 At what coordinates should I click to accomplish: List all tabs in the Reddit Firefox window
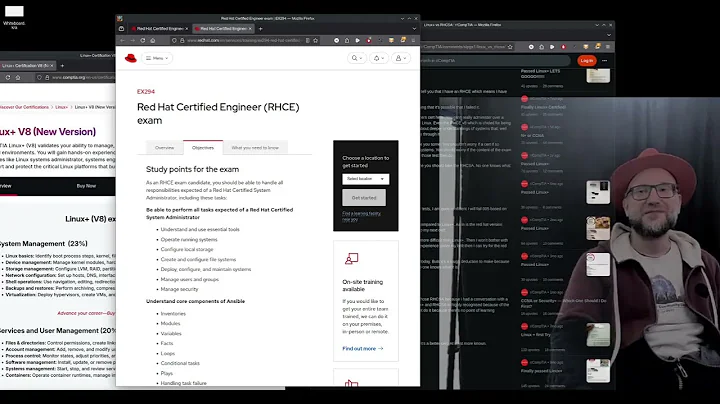pos(609,35)
